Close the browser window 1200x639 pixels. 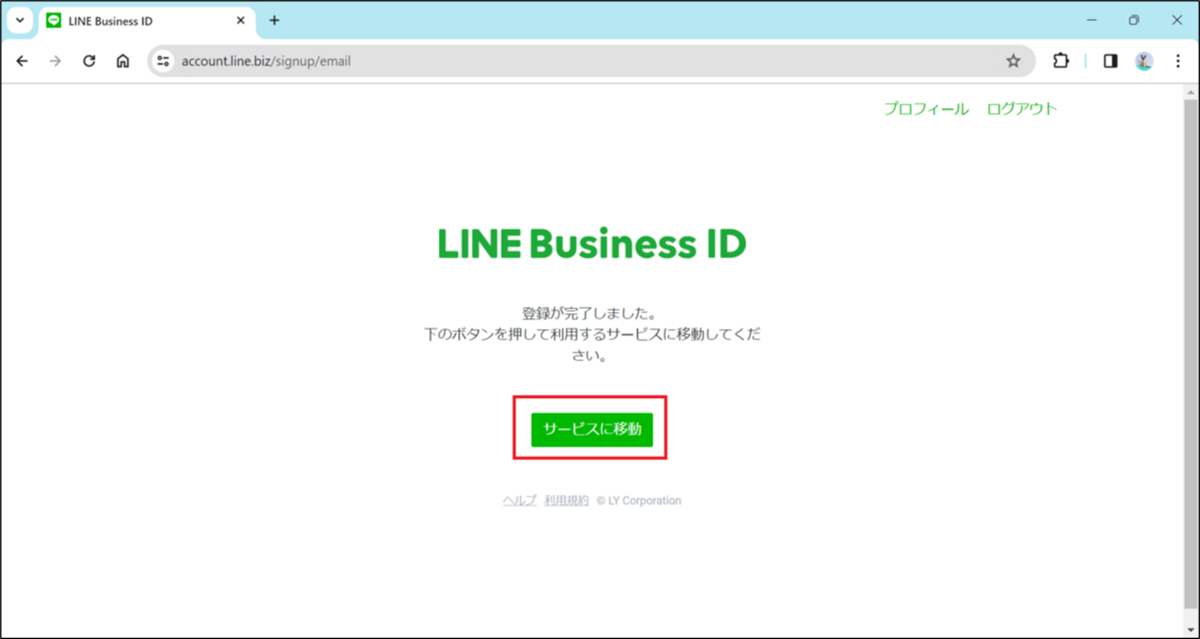coord(1177,20)
